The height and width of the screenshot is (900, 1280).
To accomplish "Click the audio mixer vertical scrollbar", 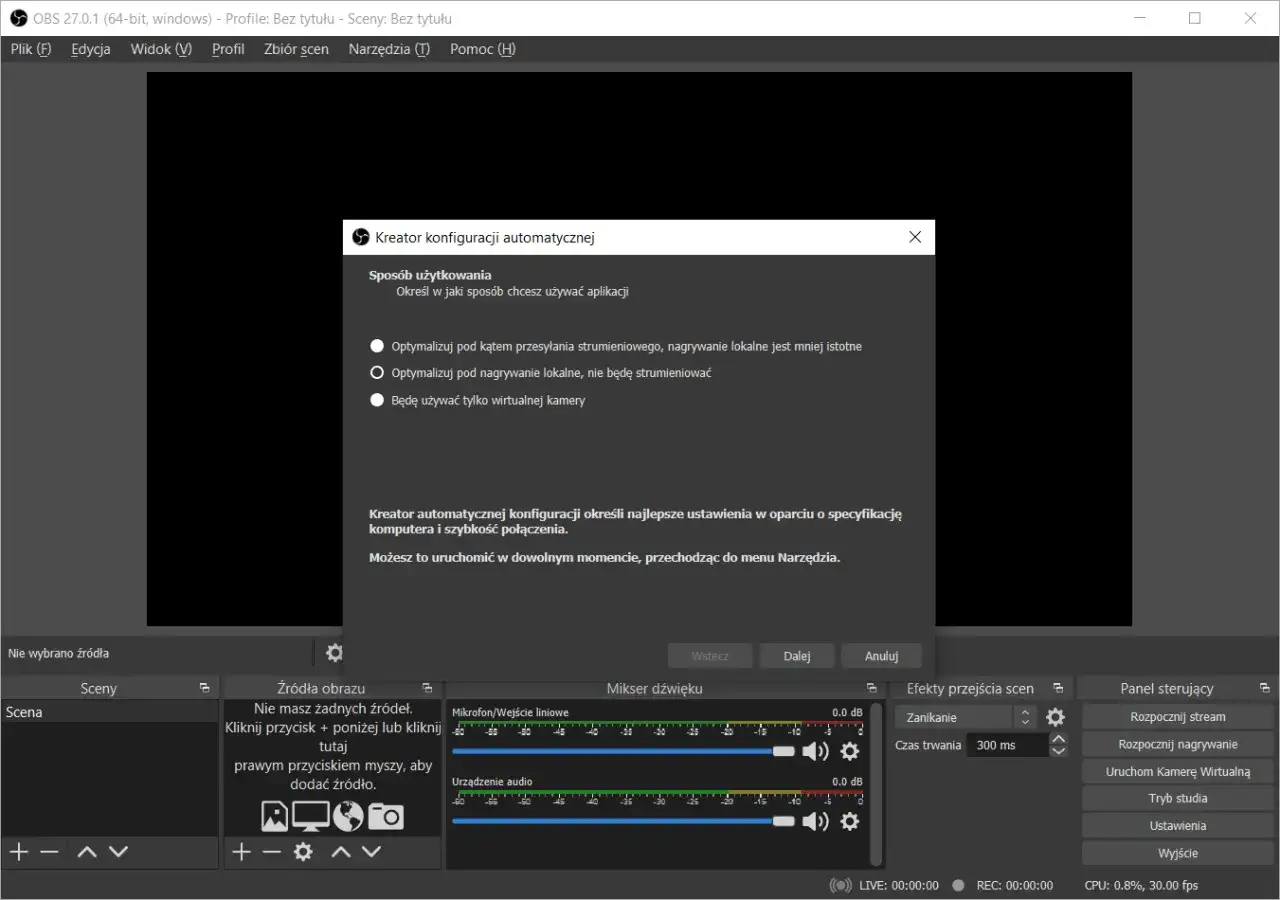I will (x=877, y=782).
